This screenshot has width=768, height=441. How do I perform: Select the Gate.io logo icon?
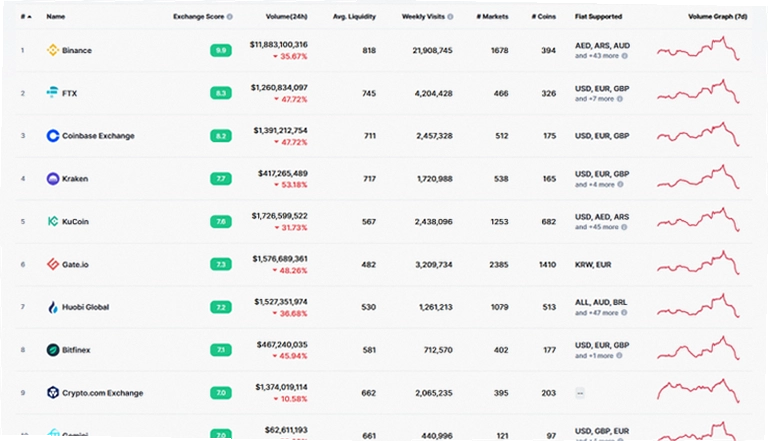click(x=52, y=264)
